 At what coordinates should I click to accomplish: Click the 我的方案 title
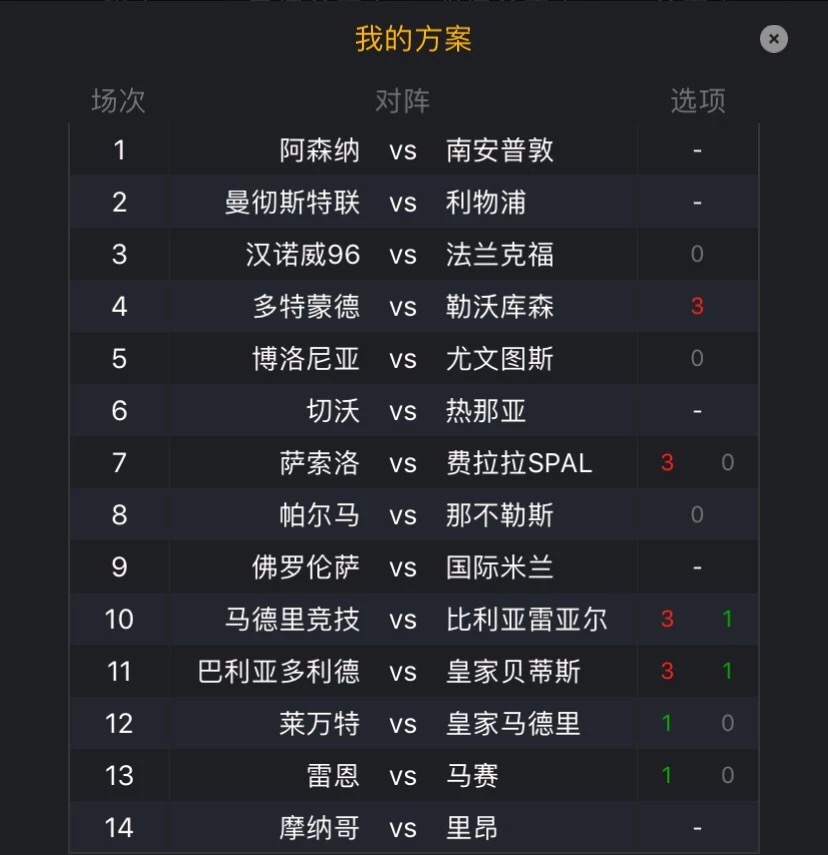(x=413, y=39)
